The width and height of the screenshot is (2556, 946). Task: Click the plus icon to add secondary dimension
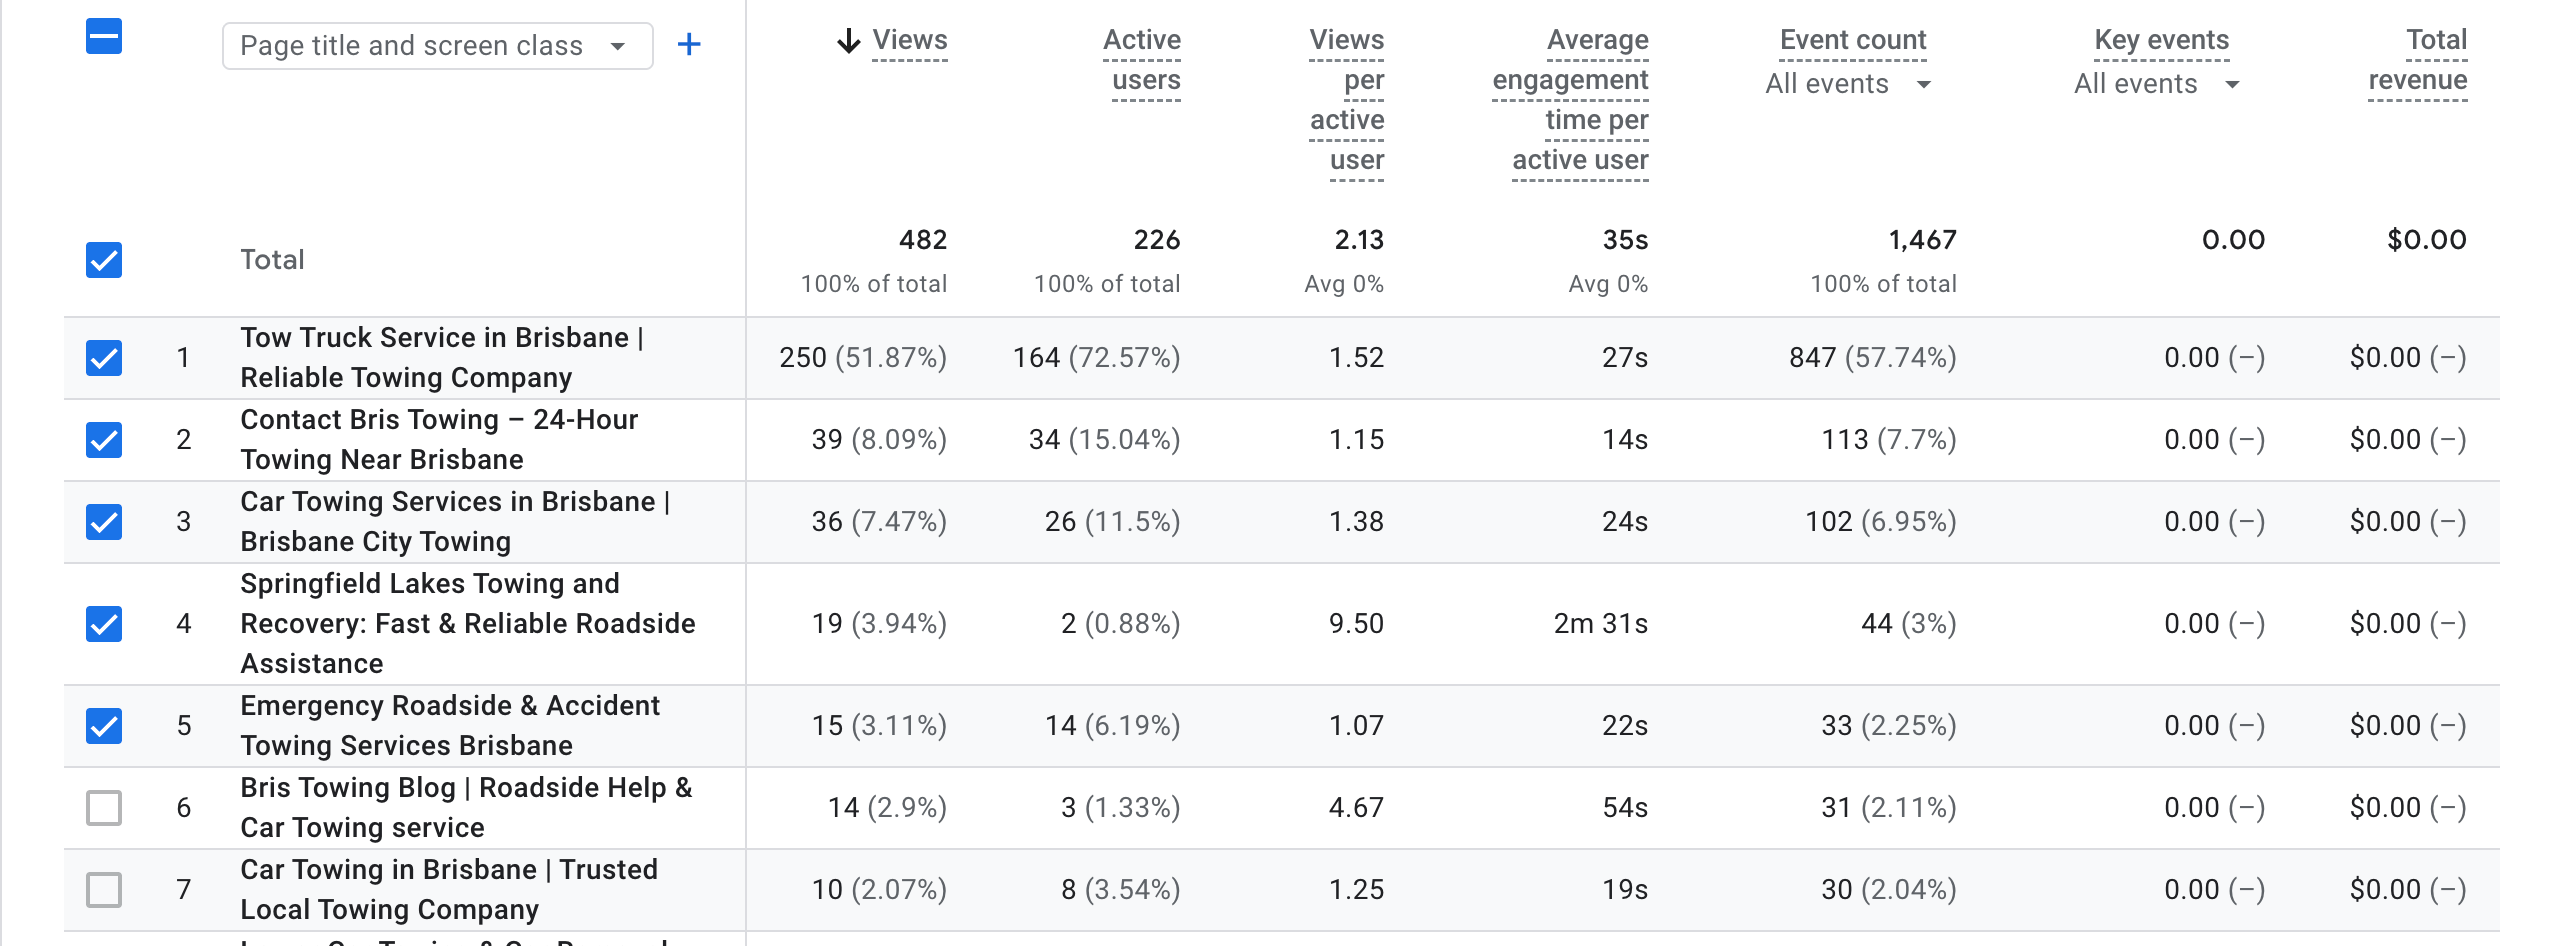[689, 45]
